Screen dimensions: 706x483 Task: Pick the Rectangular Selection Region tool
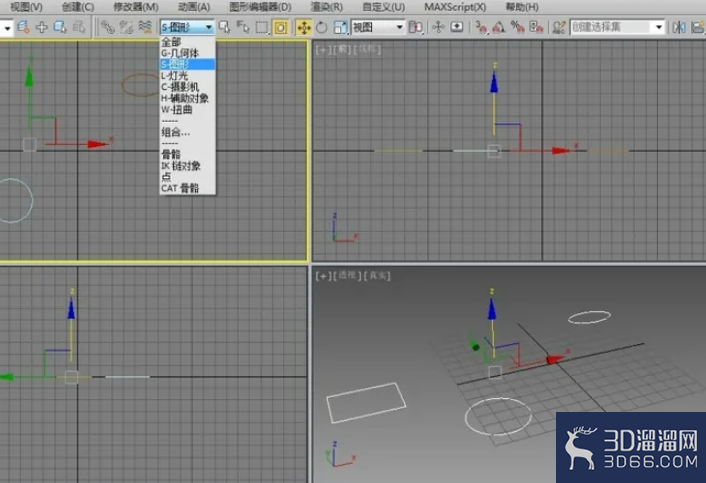(262, 27)
